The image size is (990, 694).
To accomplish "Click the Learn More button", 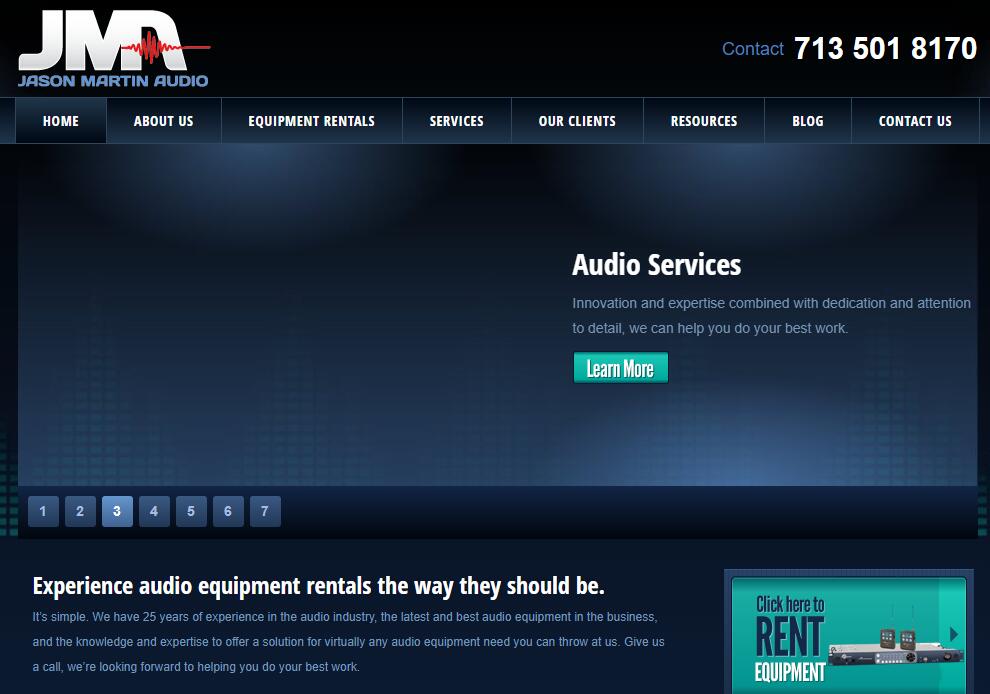I will pyautogui.click(x=621, y=368).
